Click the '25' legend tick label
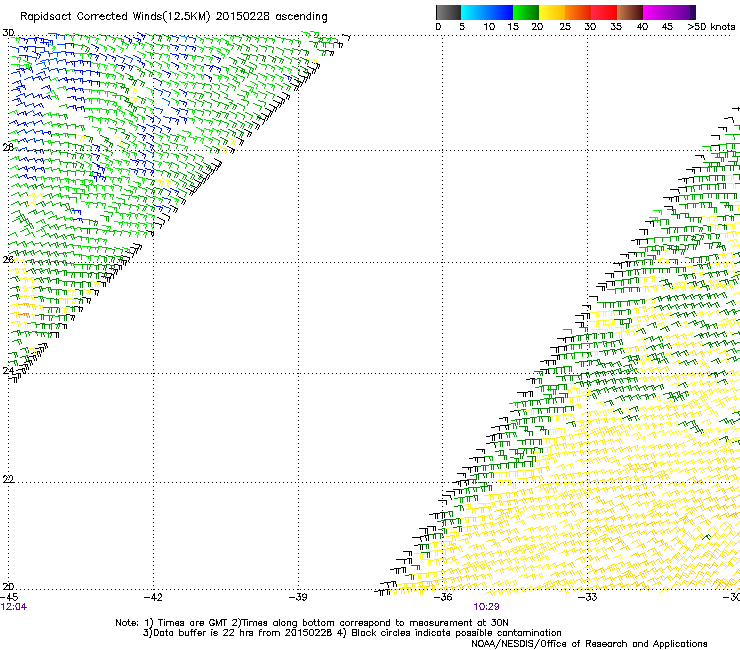Viewport: 740px width, 650px height. (x=565, y=27)
